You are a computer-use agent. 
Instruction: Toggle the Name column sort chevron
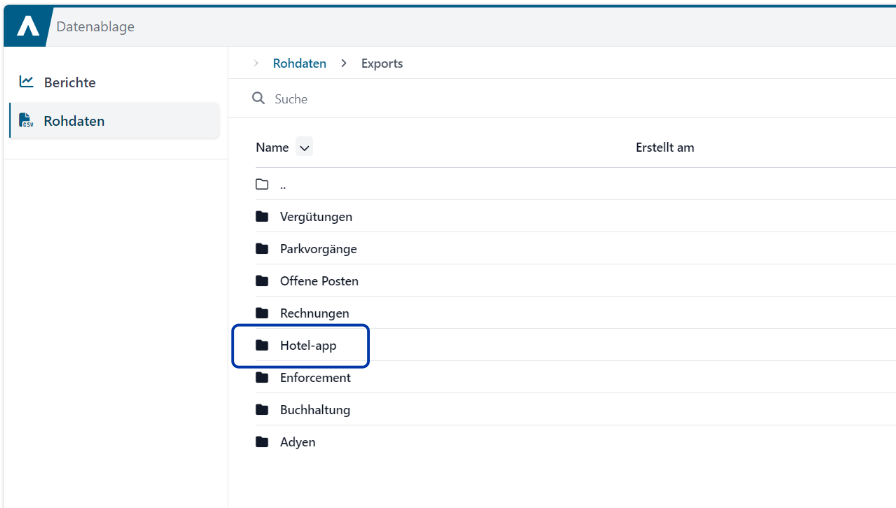305,148
